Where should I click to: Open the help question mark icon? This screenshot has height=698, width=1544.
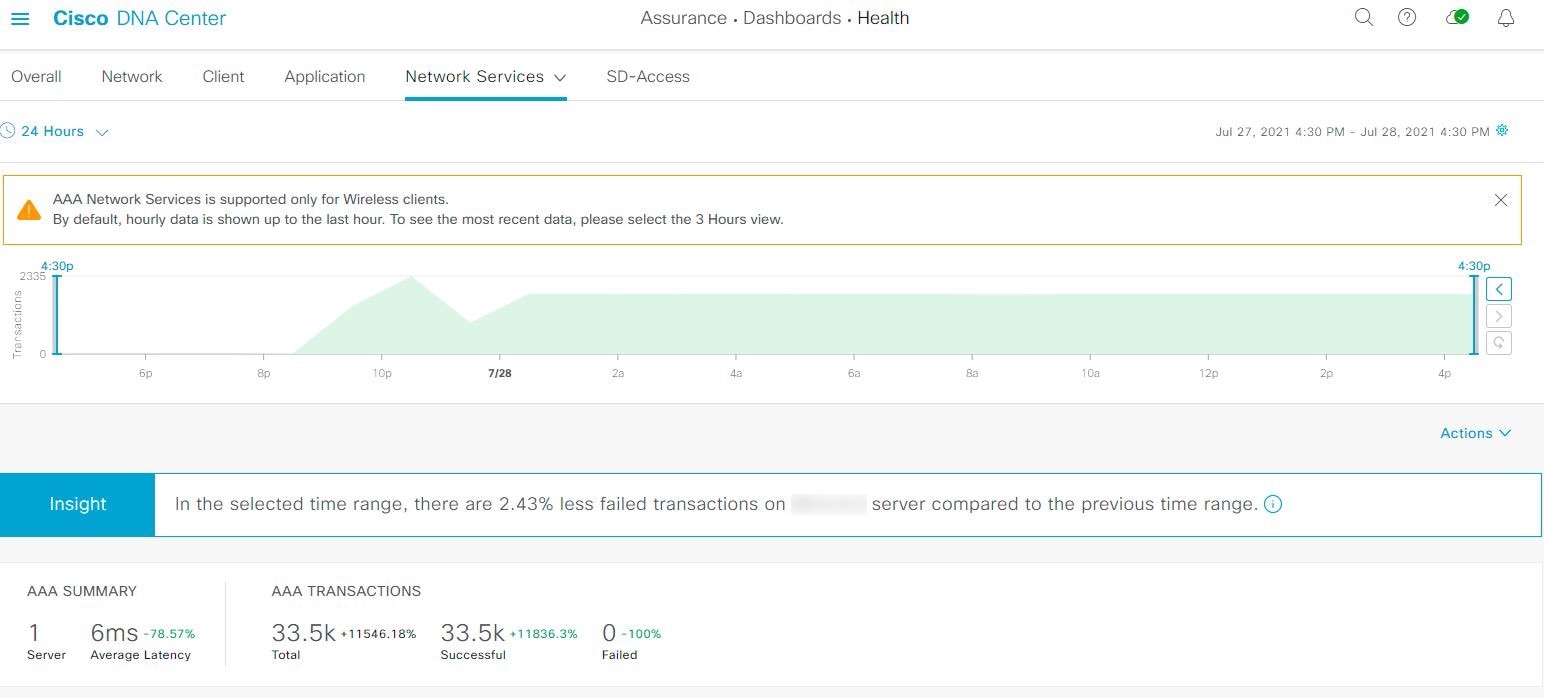[1407, 17]
